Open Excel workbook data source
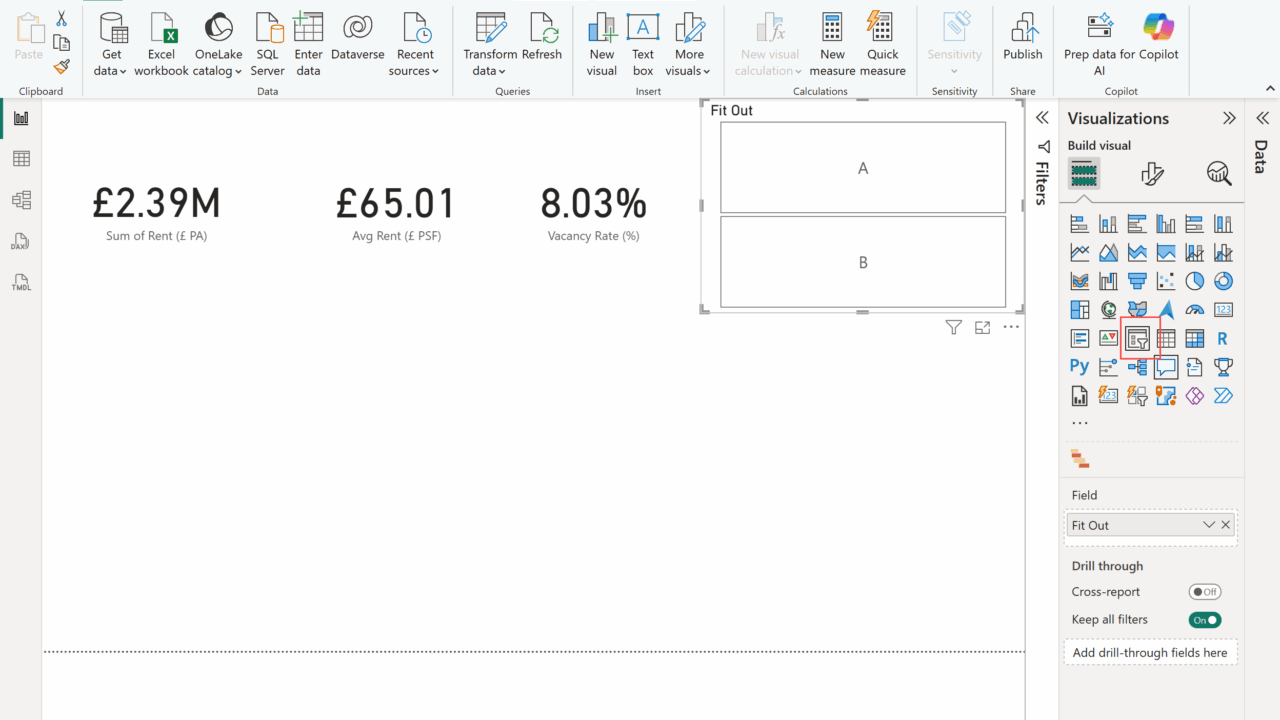Screen dimensions: 1280x720 coord(161,44)
